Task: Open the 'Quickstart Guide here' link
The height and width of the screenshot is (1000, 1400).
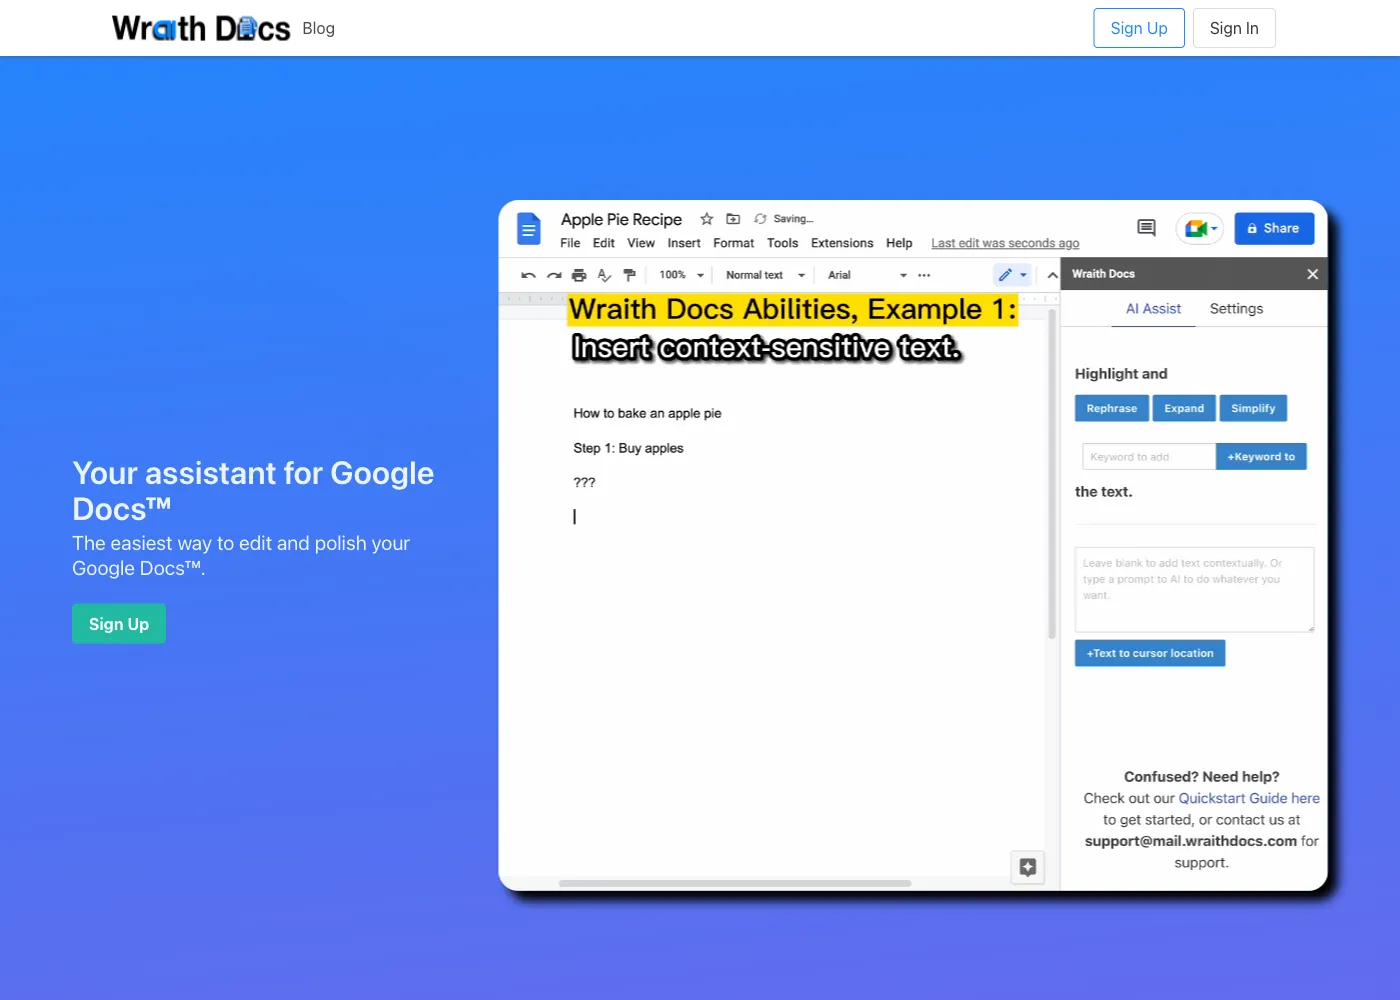Action: [x=1249, y=798]
